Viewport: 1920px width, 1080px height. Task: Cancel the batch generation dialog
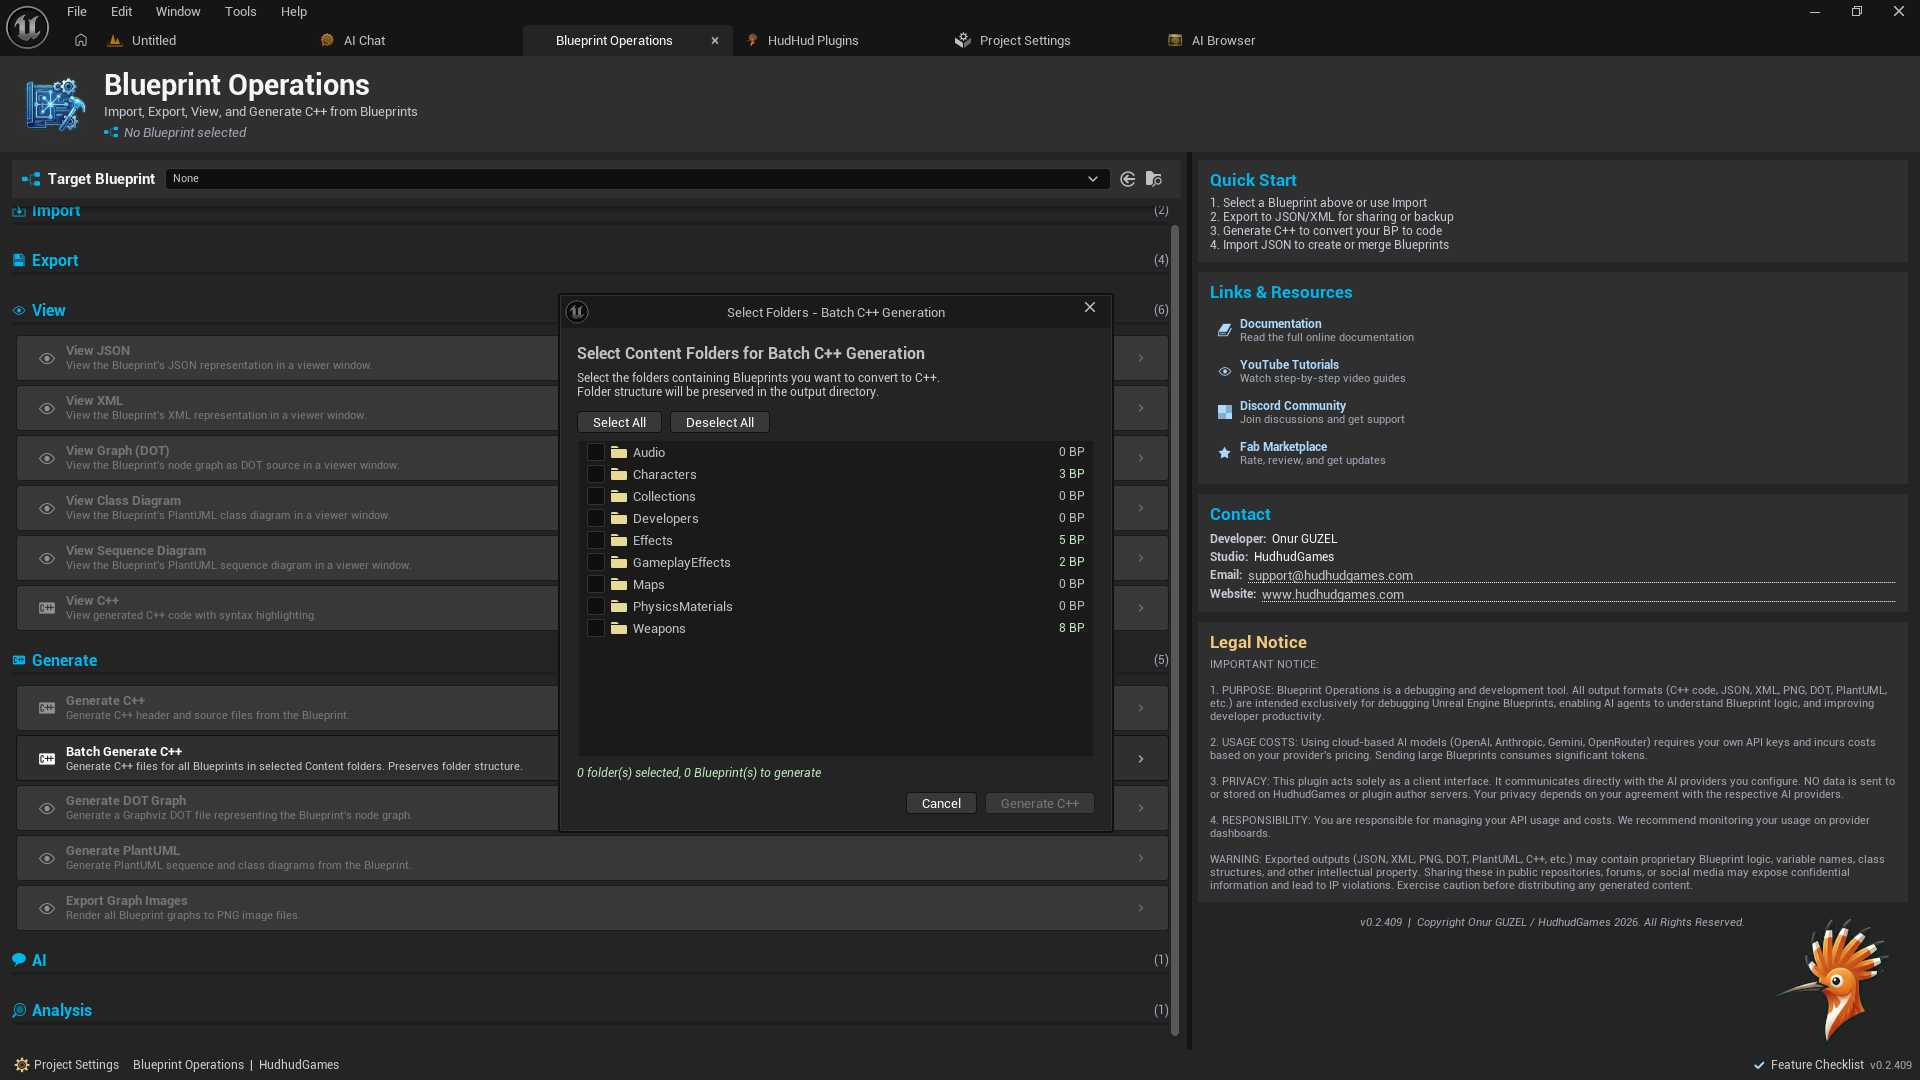940,804
